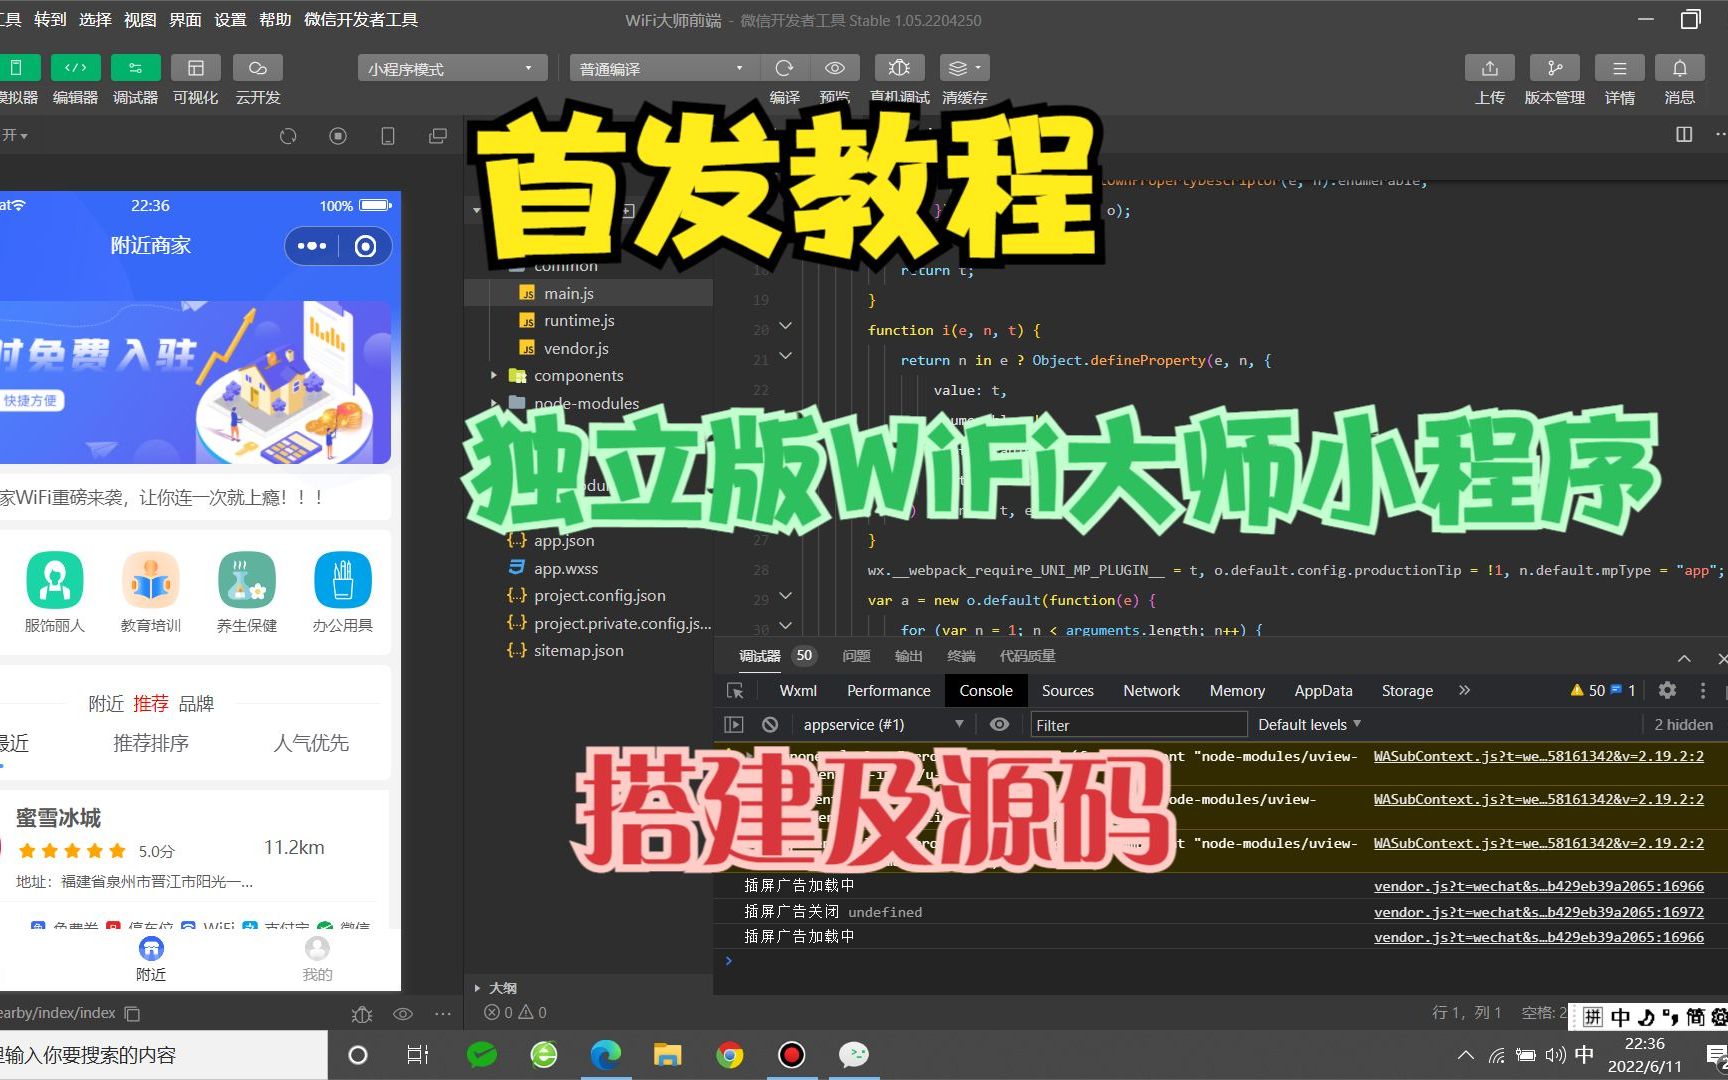The height and width of the screenshot is (1080, 1728).
Task: Switch to the Wxml devtools tab
Action: pos(798,690)
